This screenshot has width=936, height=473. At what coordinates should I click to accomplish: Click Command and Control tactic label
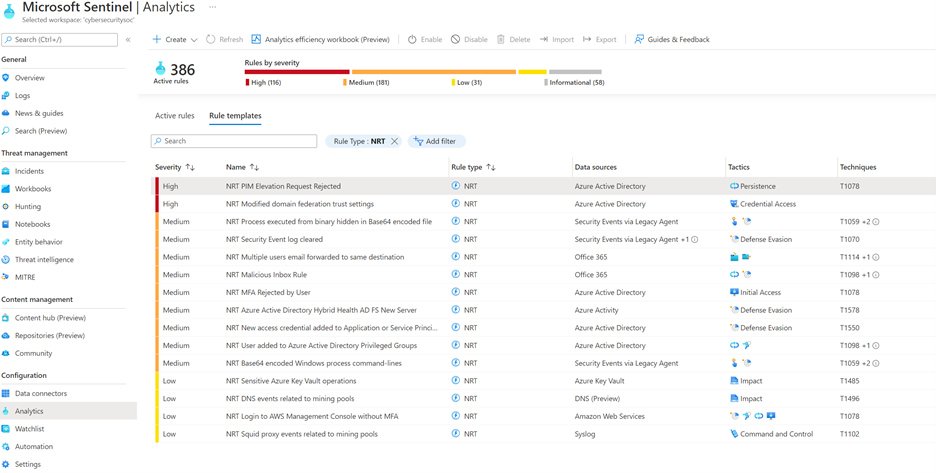777,434
